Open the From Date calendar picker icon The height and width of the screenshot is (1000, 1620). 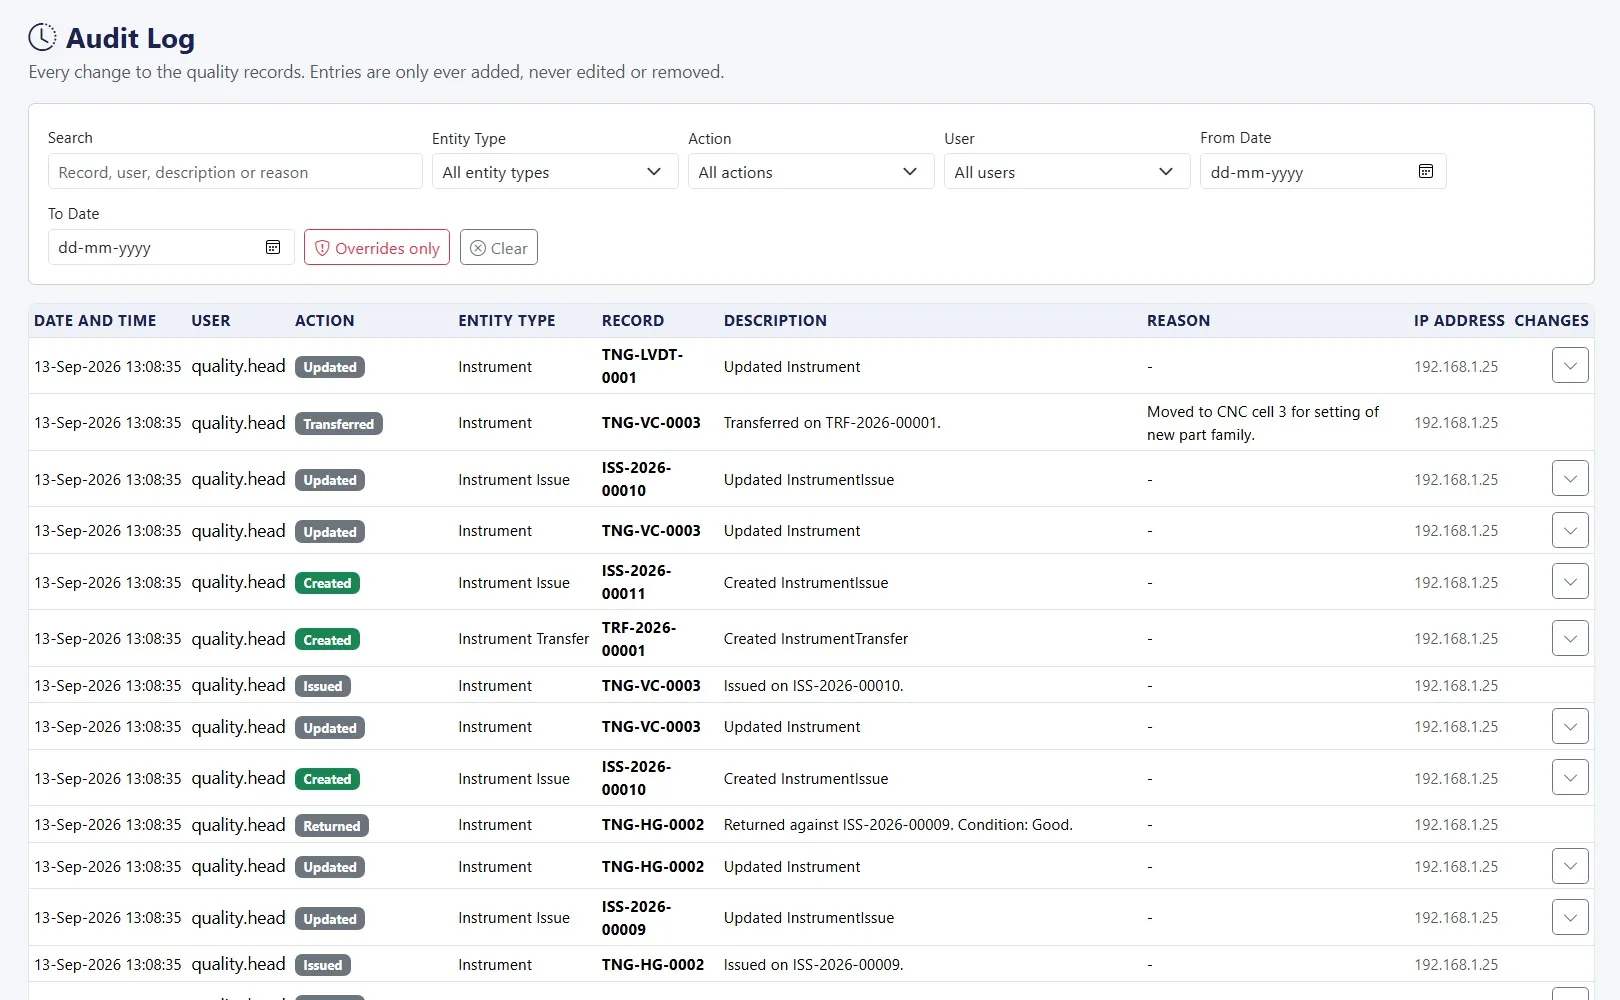coord(1426,172)
